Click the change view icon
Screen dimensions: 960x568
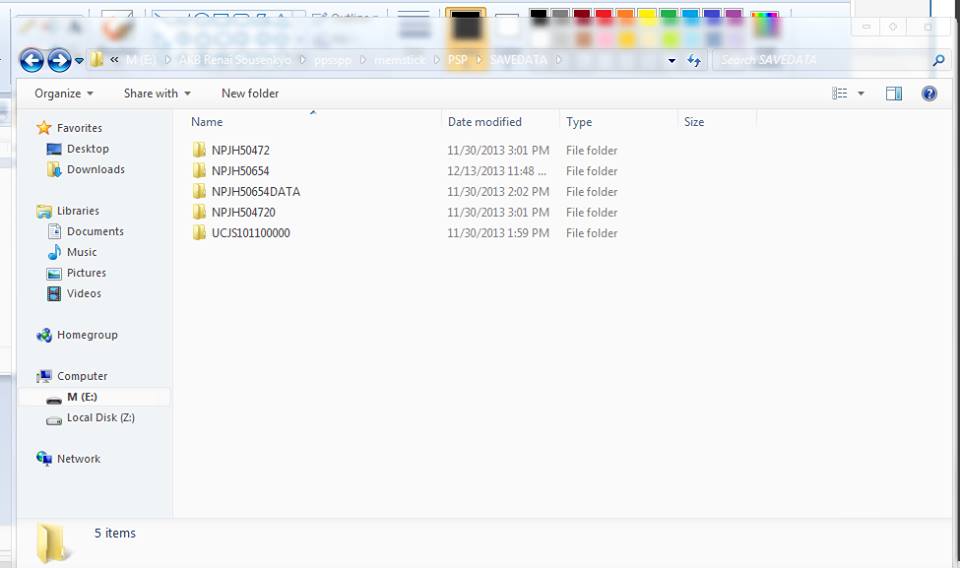(840, 93)
